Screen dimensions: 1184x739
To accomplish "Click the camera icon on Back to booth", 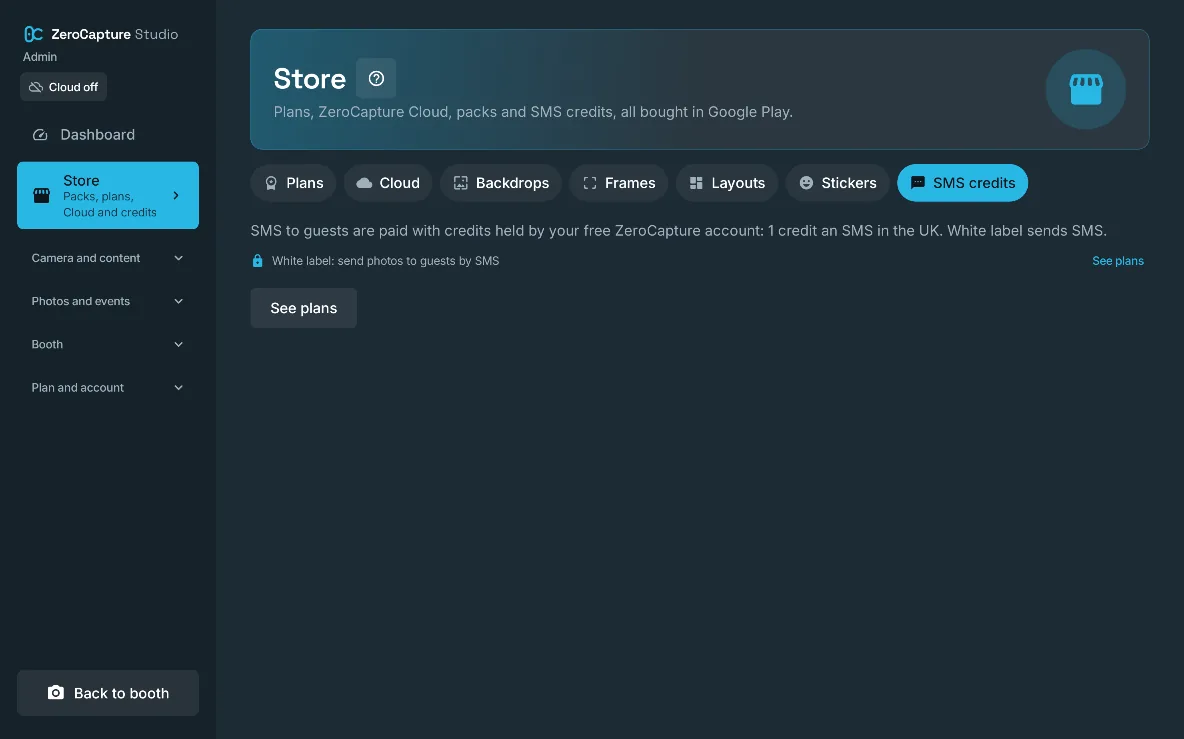I will [x=56, y=692].
